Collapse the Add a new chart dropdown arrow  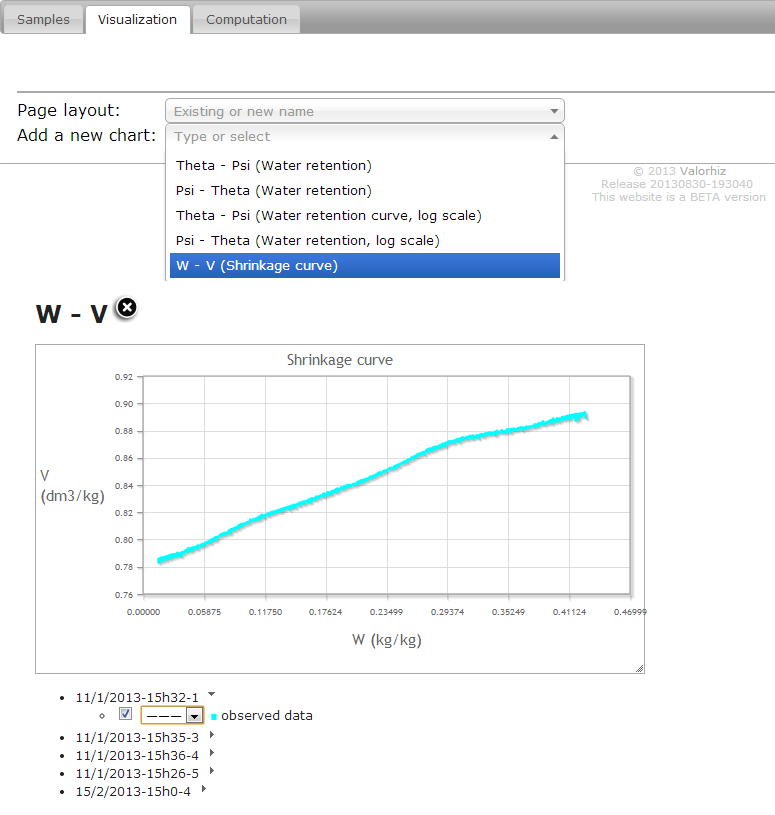click(x=554, y=137)
